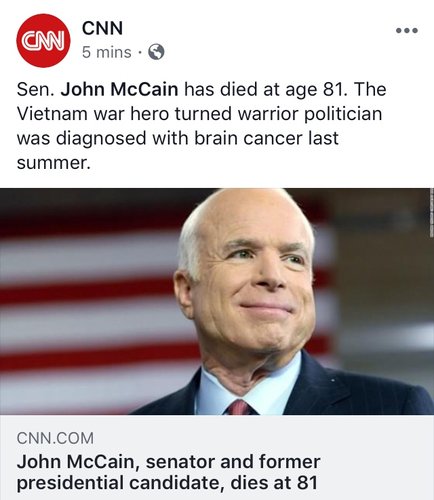
Task: Click the word 'summer.' ending the caption
Action: pyautogui.click(x=54, y=163)
